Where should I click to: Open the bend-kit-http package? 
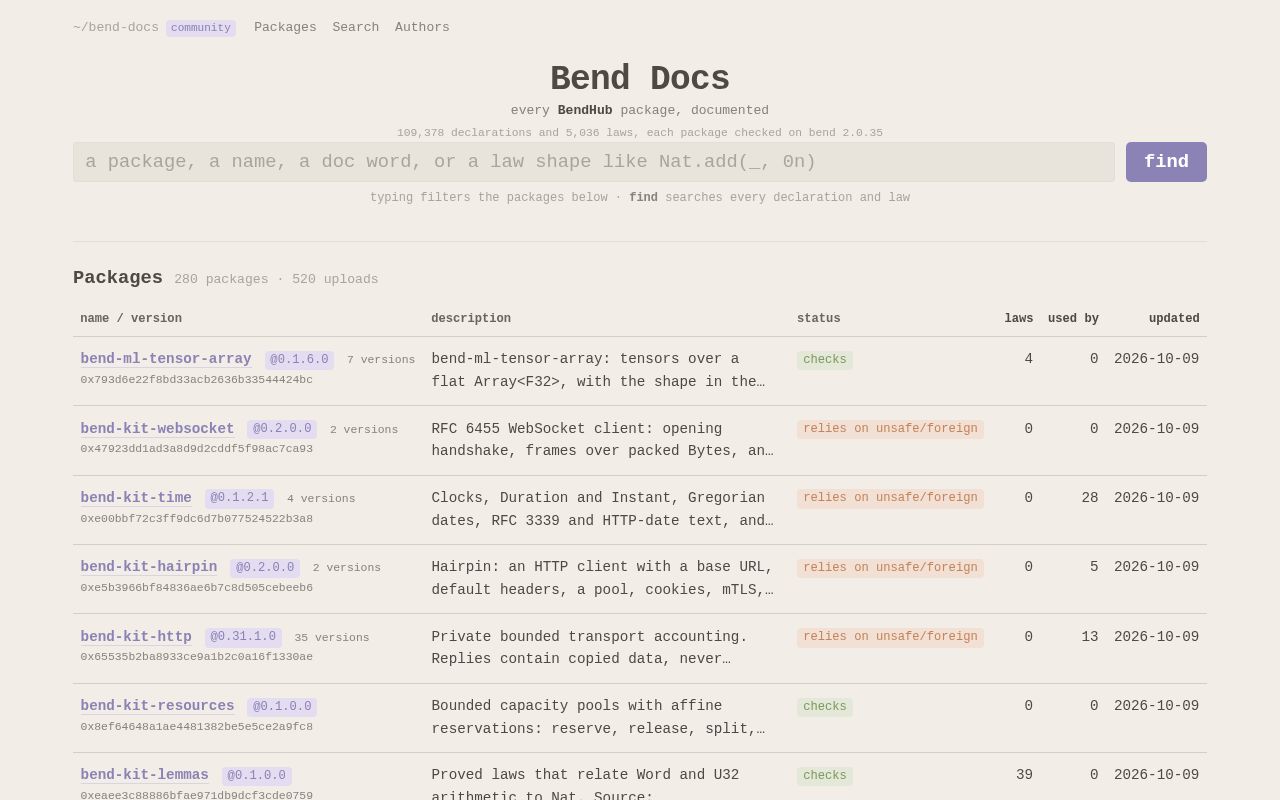click(x=136, y=637)
